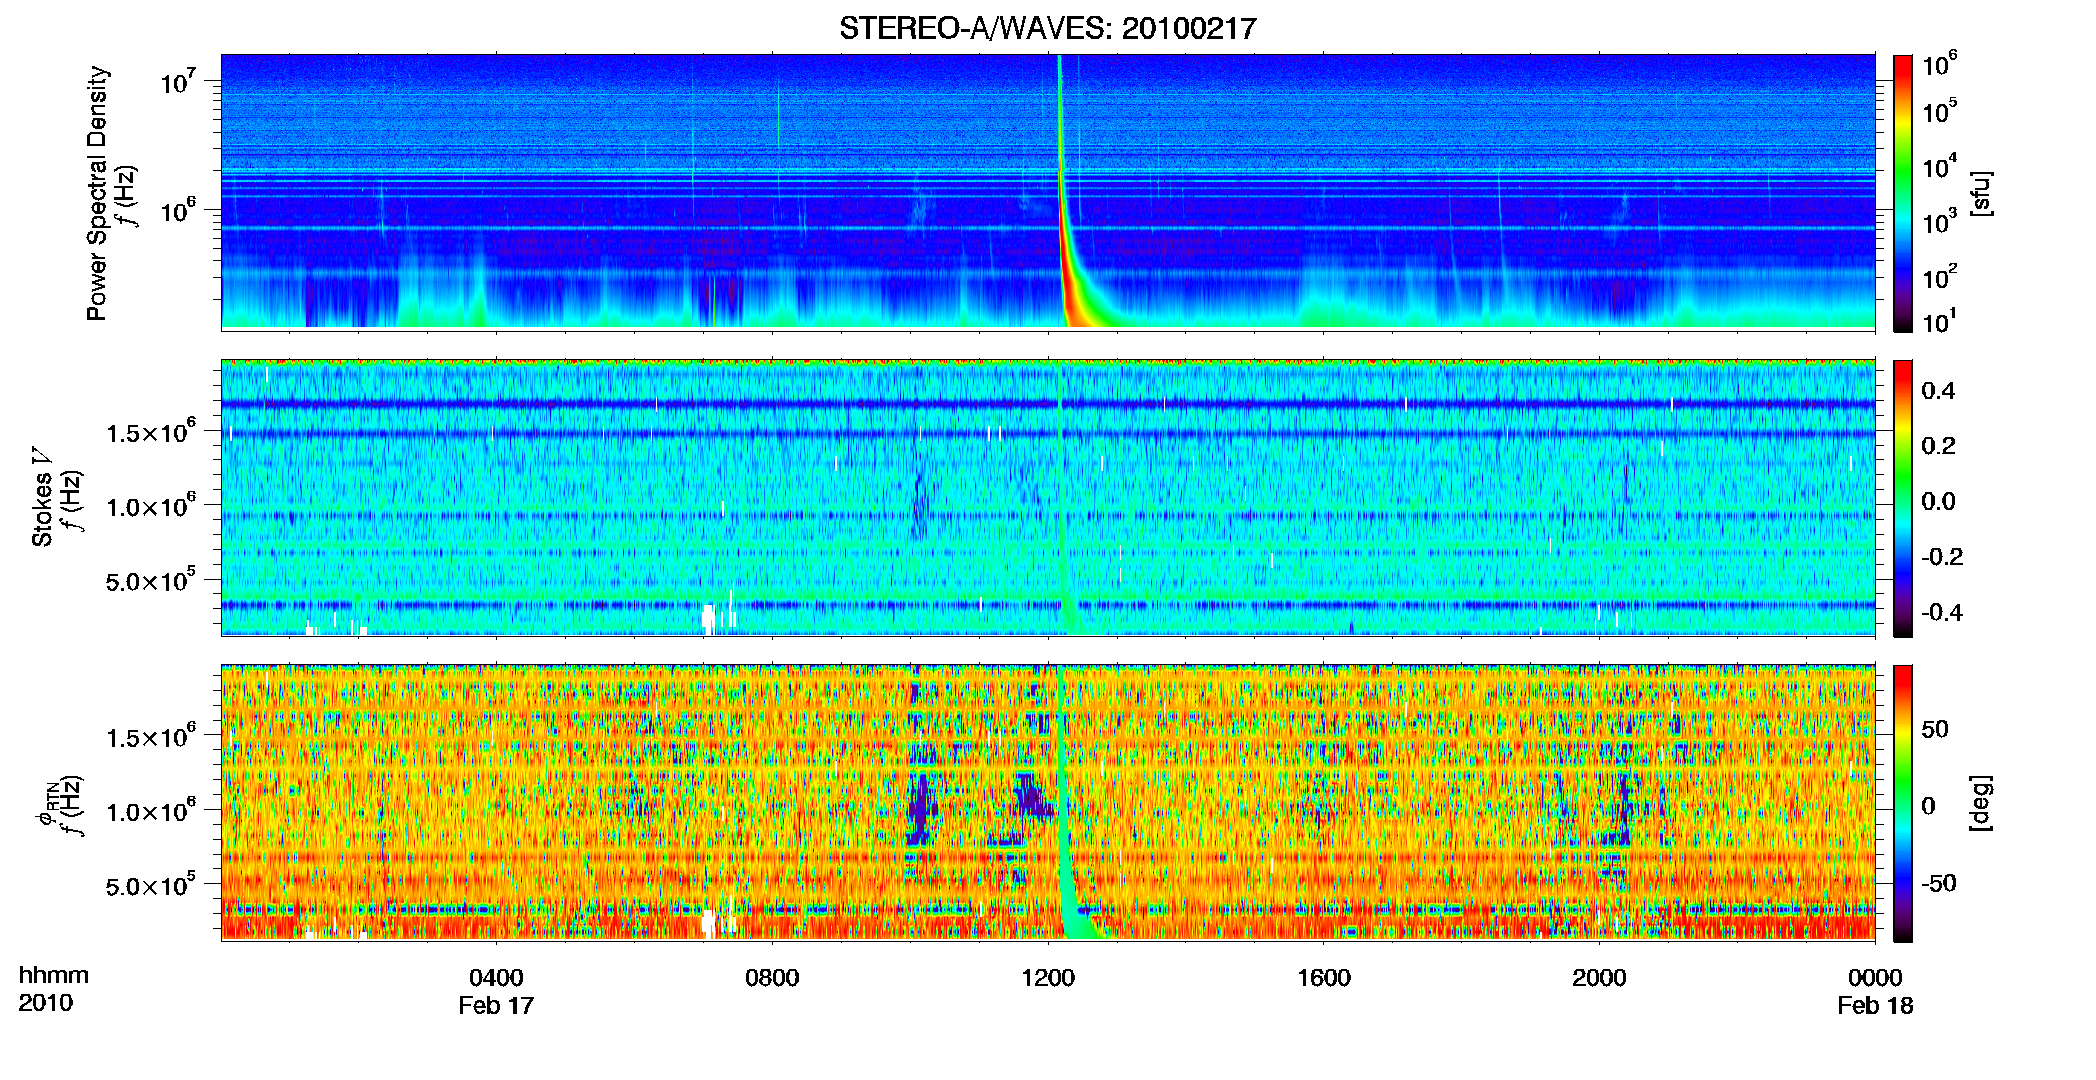Click 10^4 label on the sfu colorbar

point(1940,167)
